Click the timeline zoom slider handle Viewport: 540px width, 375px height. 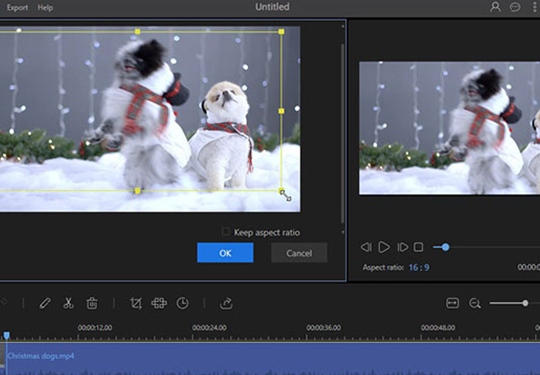point(525,303)
